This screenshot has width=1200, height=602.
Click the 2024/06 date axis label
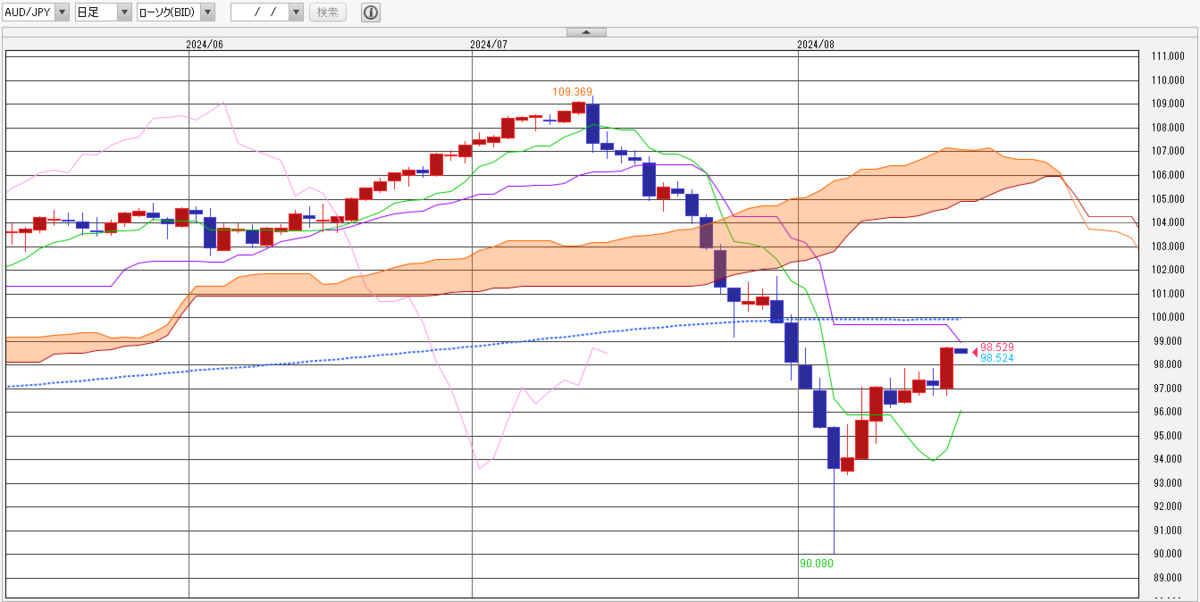(205, 44)
